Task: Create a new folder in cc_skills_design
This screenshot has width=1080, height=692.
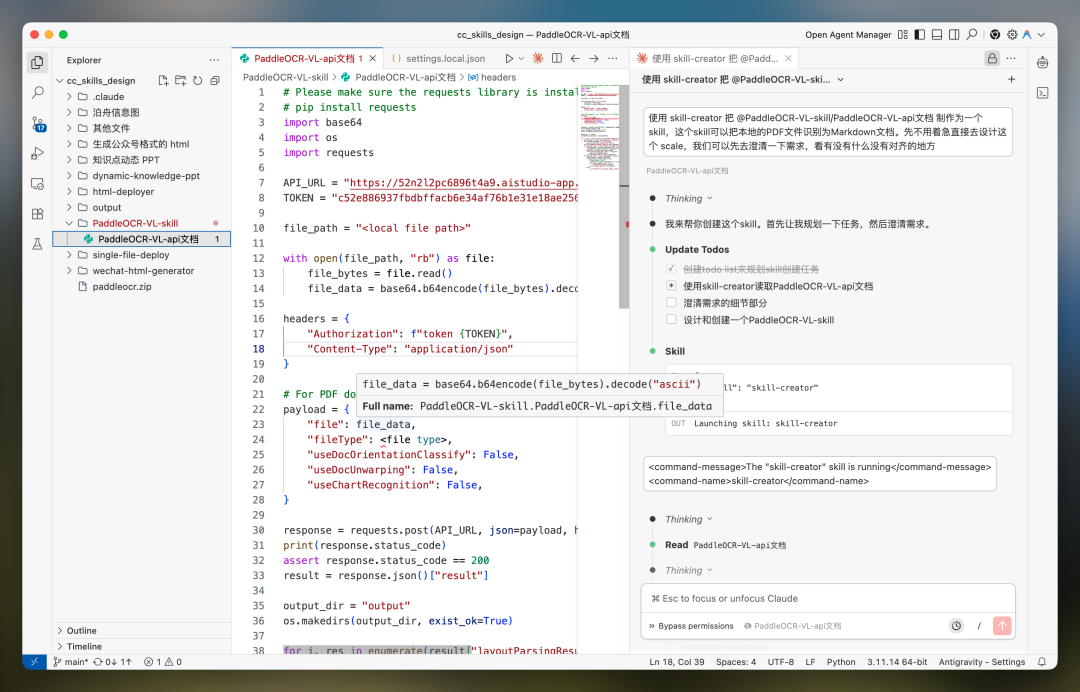Action: [x=180, y=81]
